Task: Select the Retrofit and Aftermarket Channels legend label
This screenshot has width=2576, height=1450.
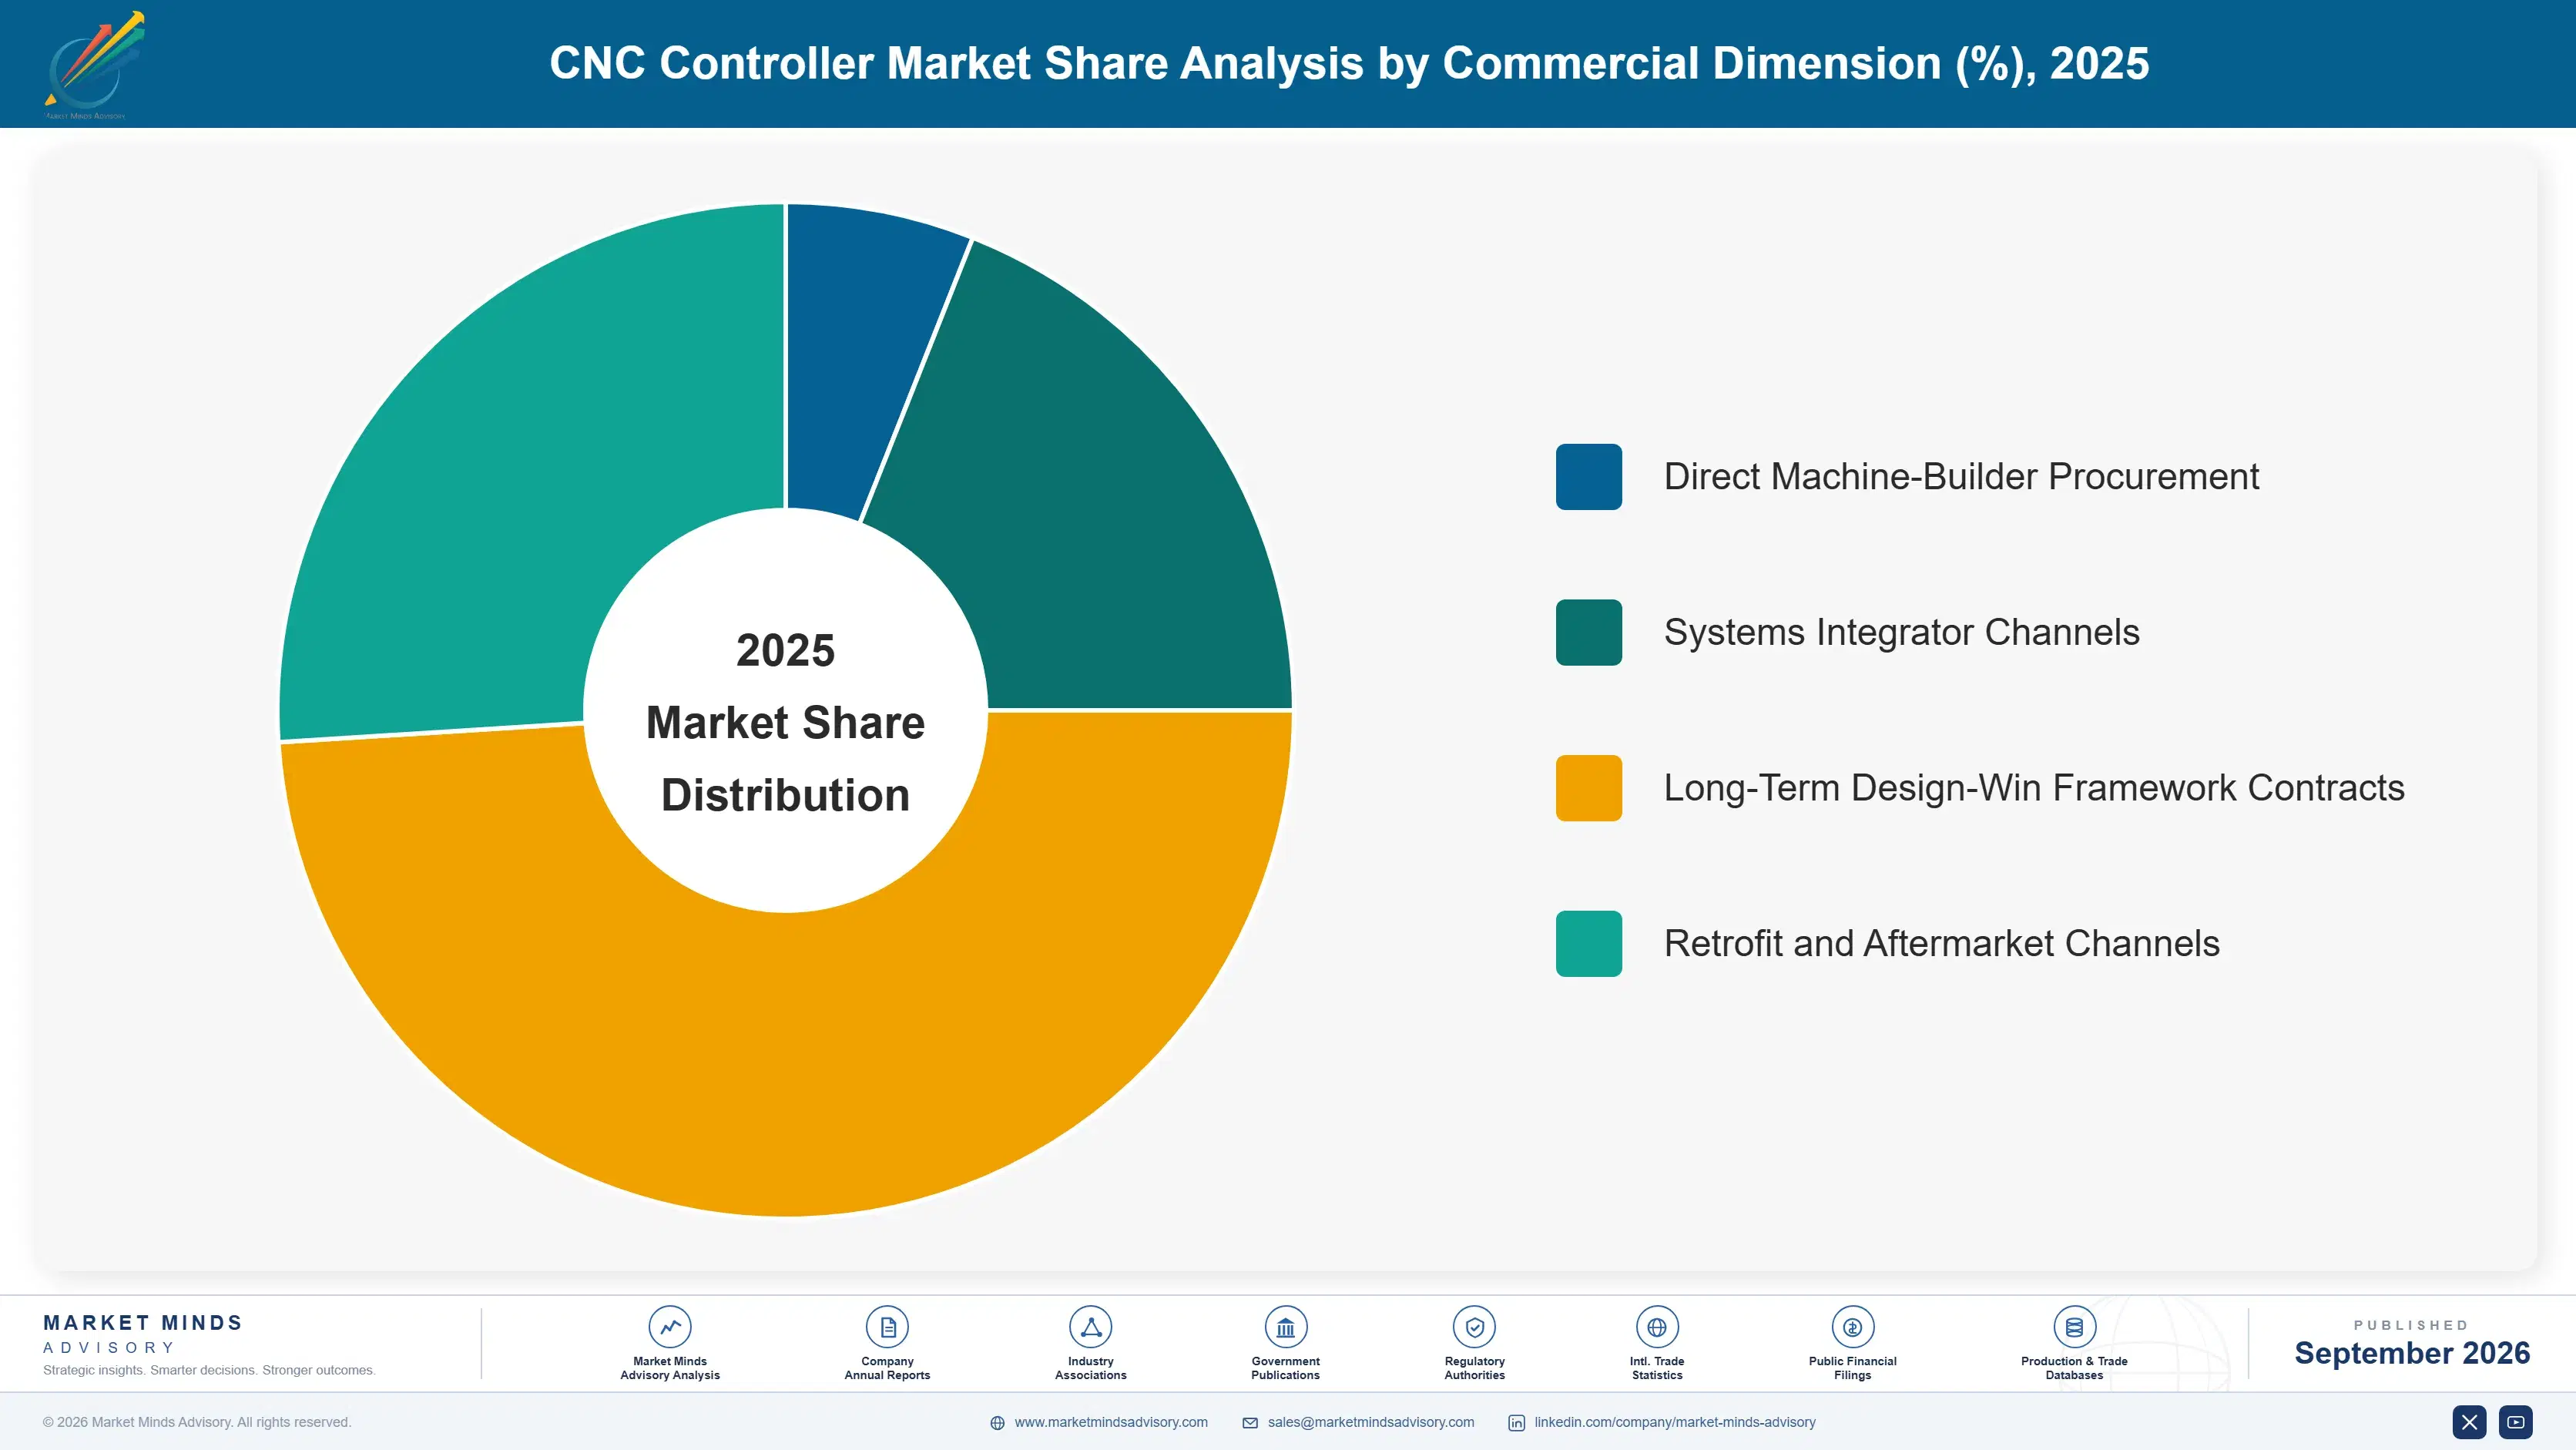Action: click(x=1941, y=943)
